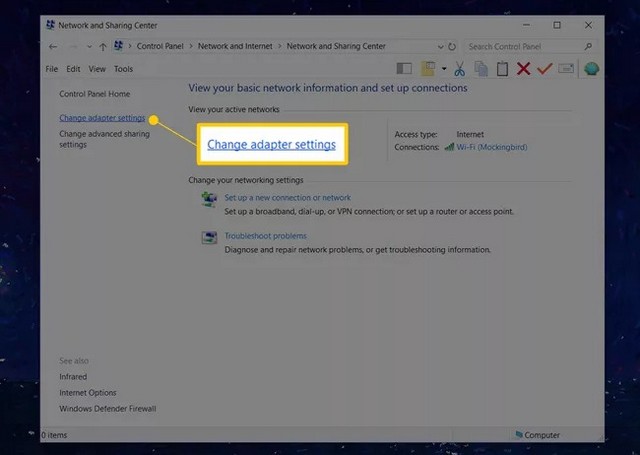The height and width of the screenshot is (455, 640).
Task: Open the Tools menu
Action: coord(123,69)
